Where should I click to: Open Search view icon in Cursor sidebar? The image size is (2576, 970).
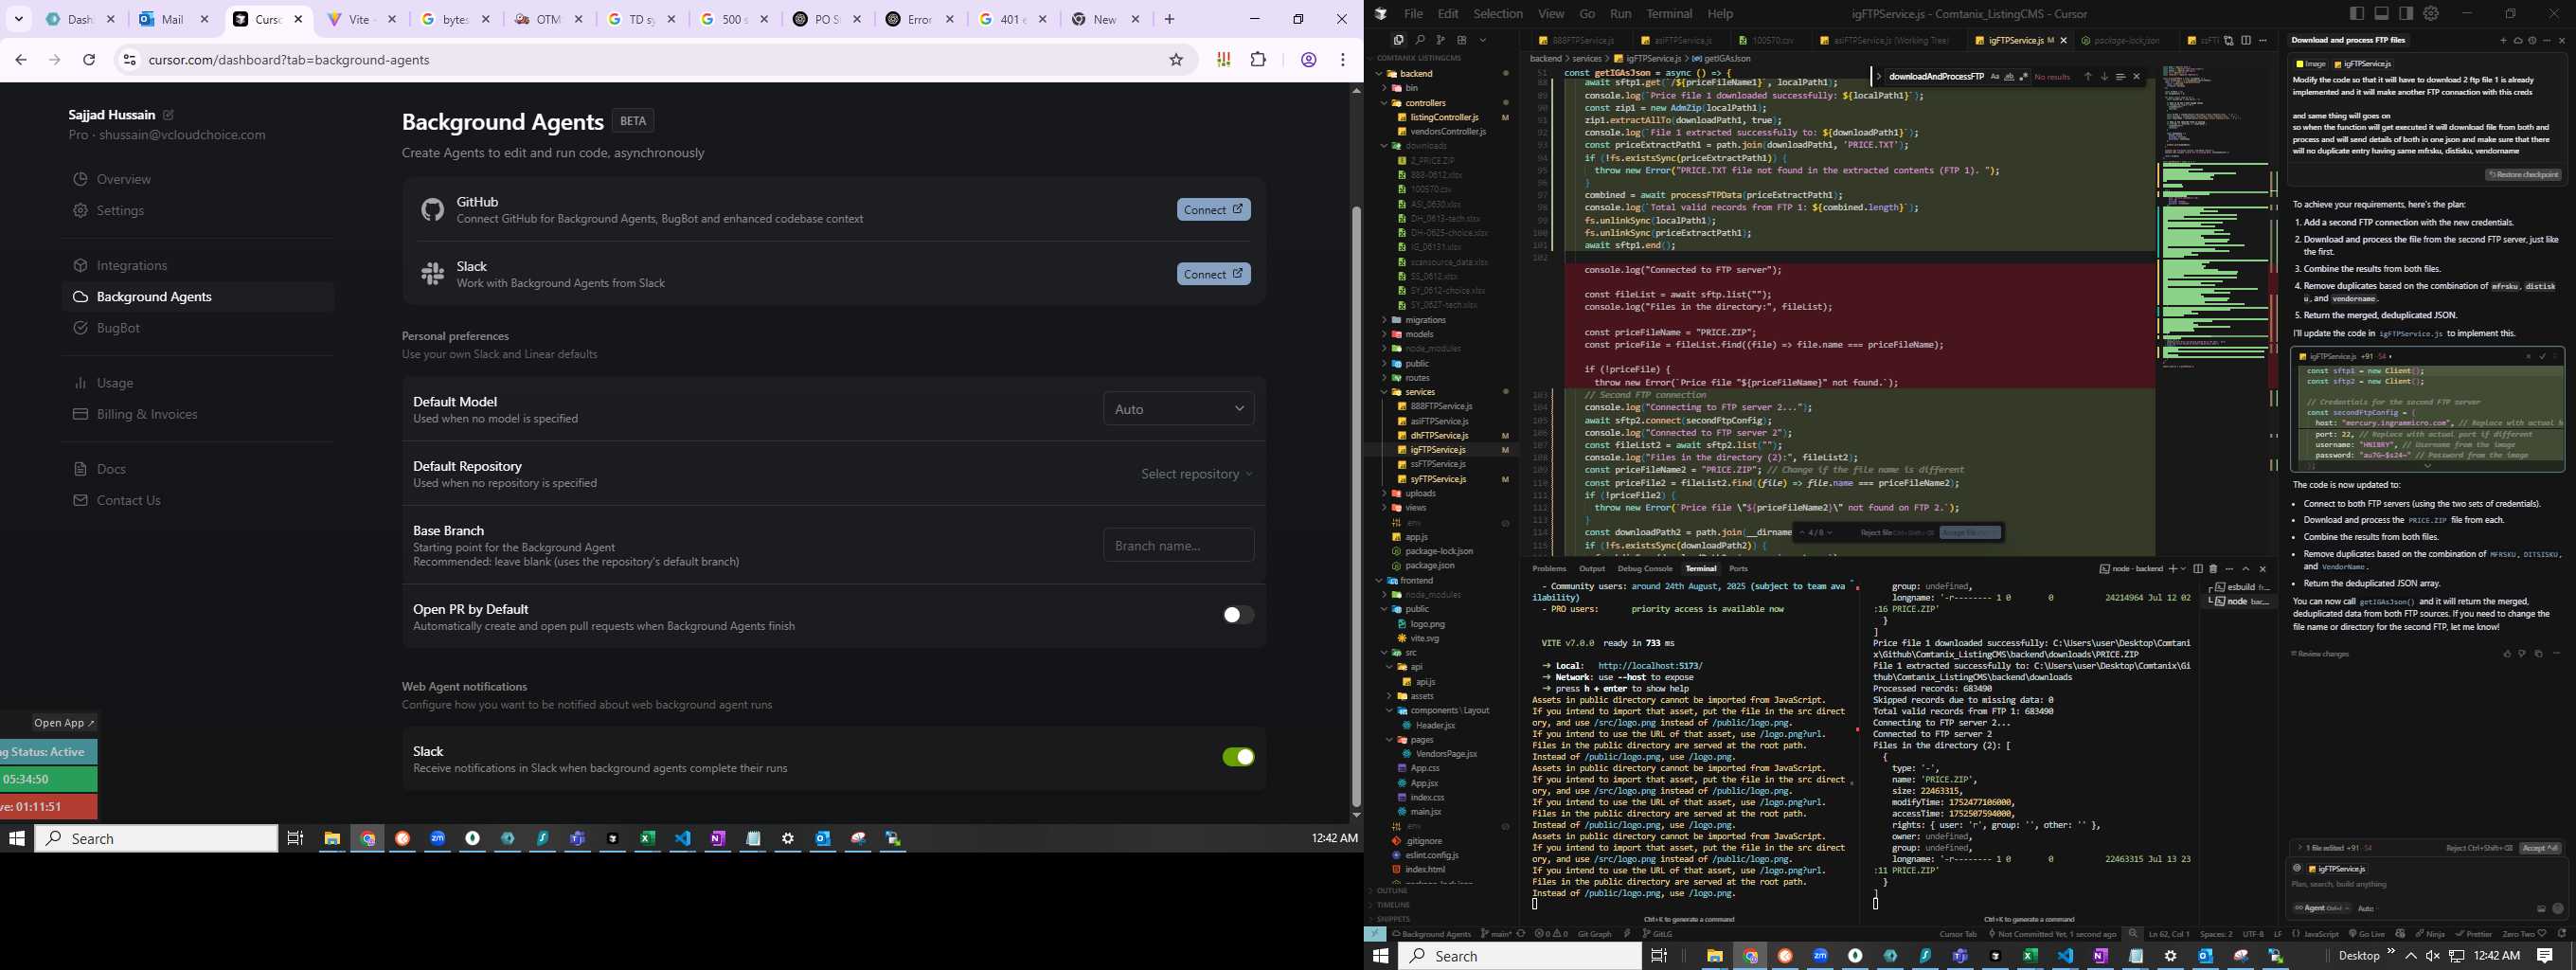pyautogui.click(x=1419, y=40)
